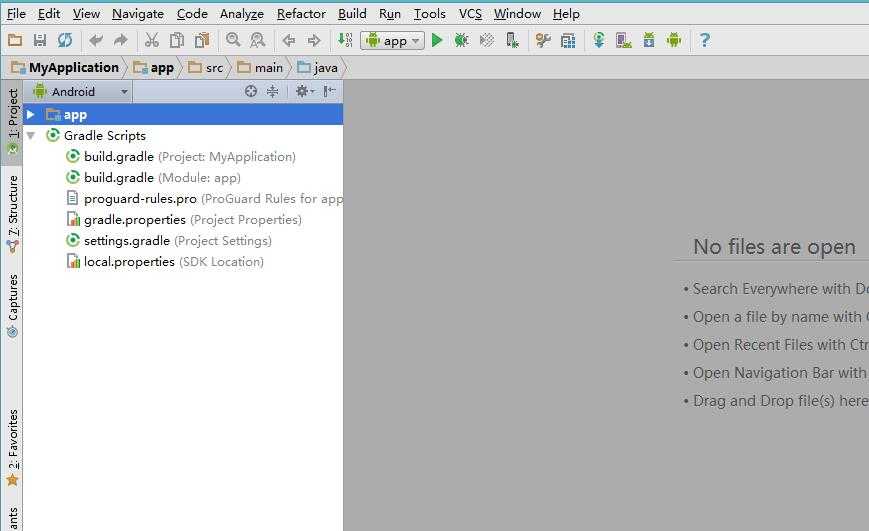
Task: Open the project panel gear settings
Action: [x=304, y=91]
